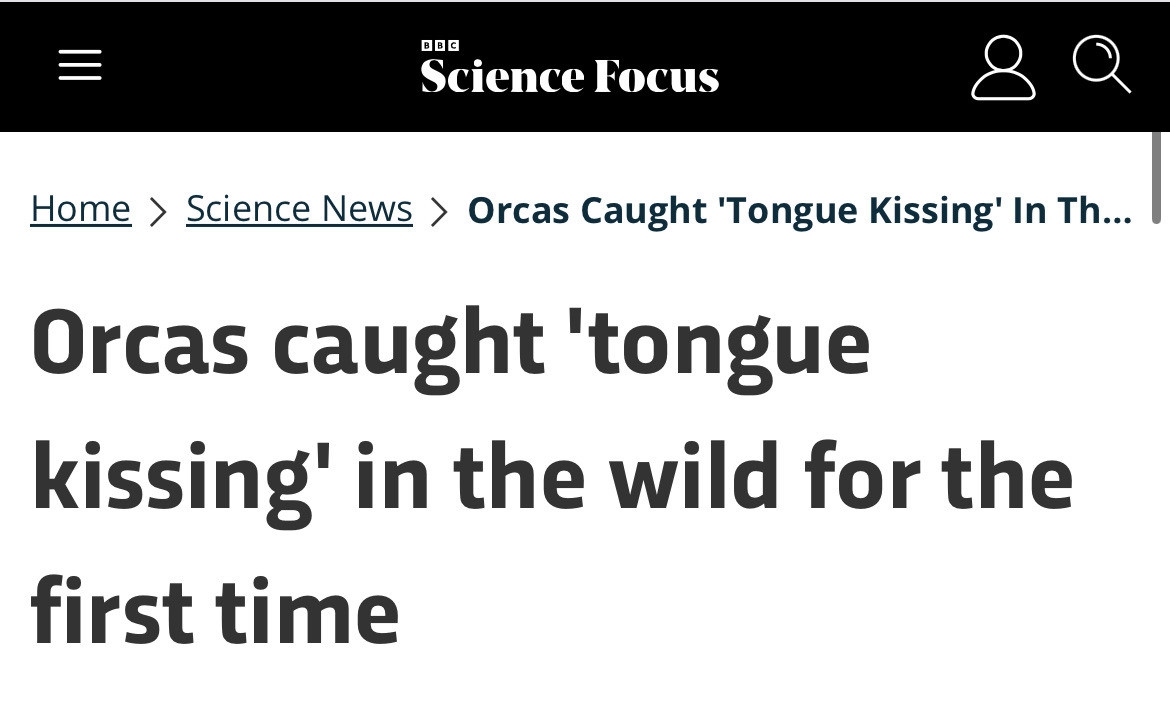This screenshot has height=708, width=1170.
Task: Open search with the magnifying glass icon
Action: pos(1101,65)
